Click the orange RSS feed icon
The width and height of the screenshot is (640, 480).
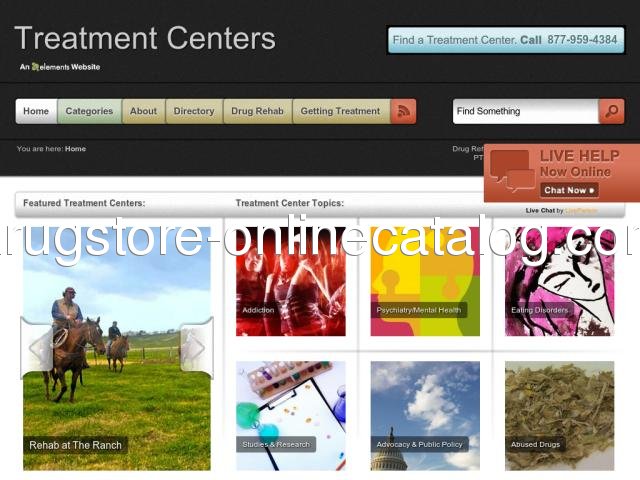click(x=403, y=111)
